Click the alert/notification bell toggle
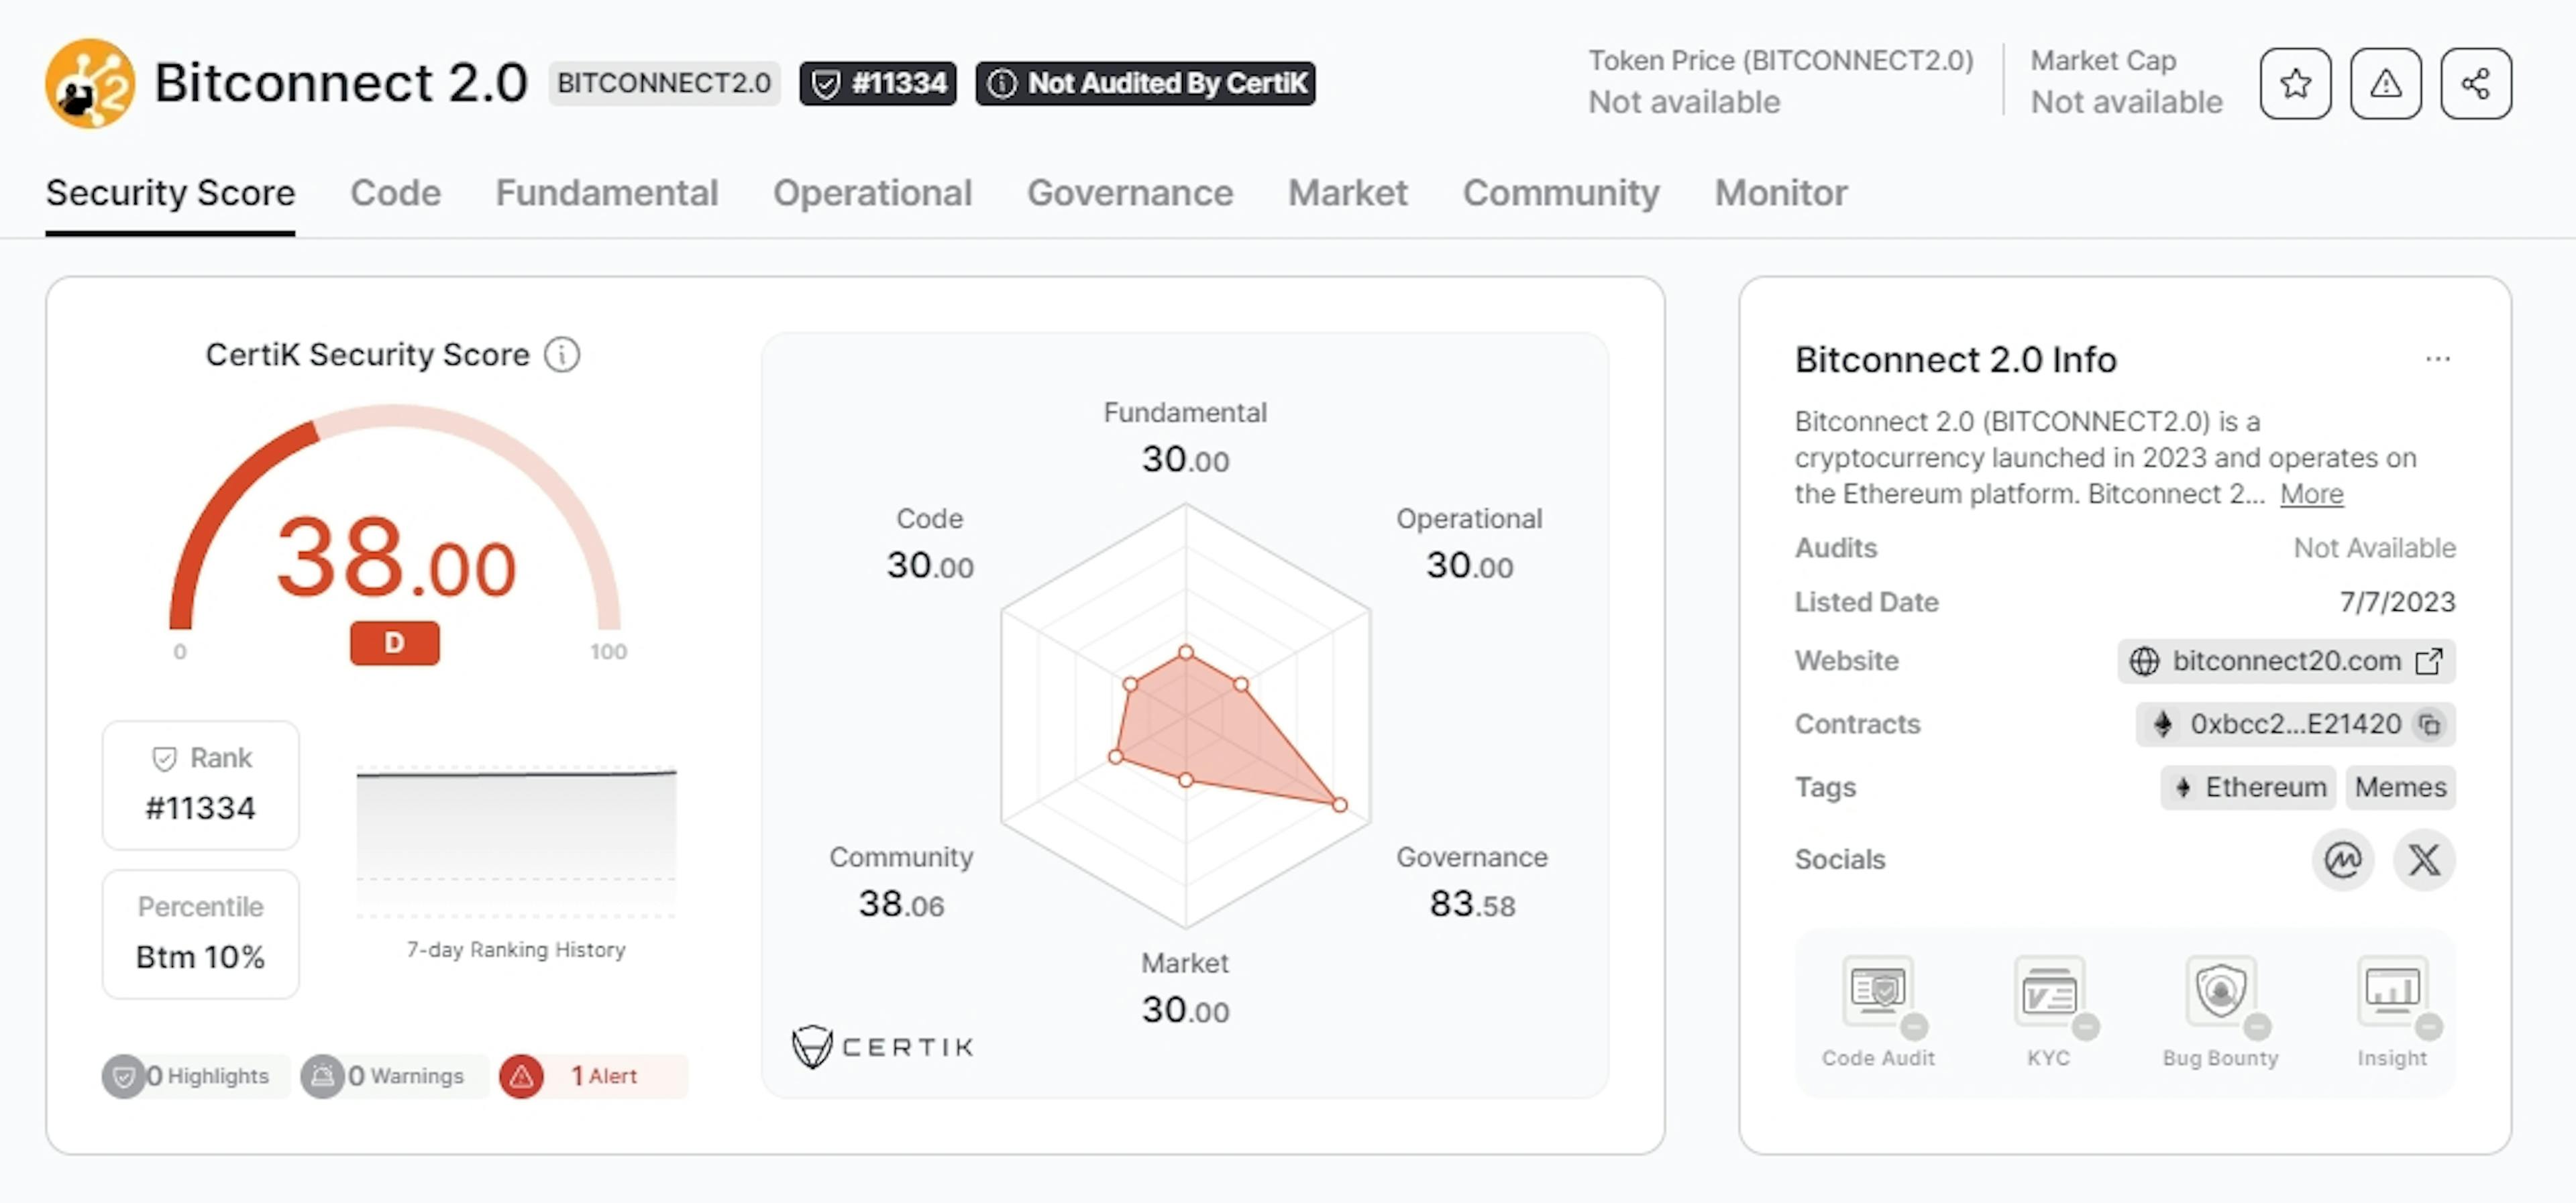Viewport: 2576px width, 1203px height. 2385,82
